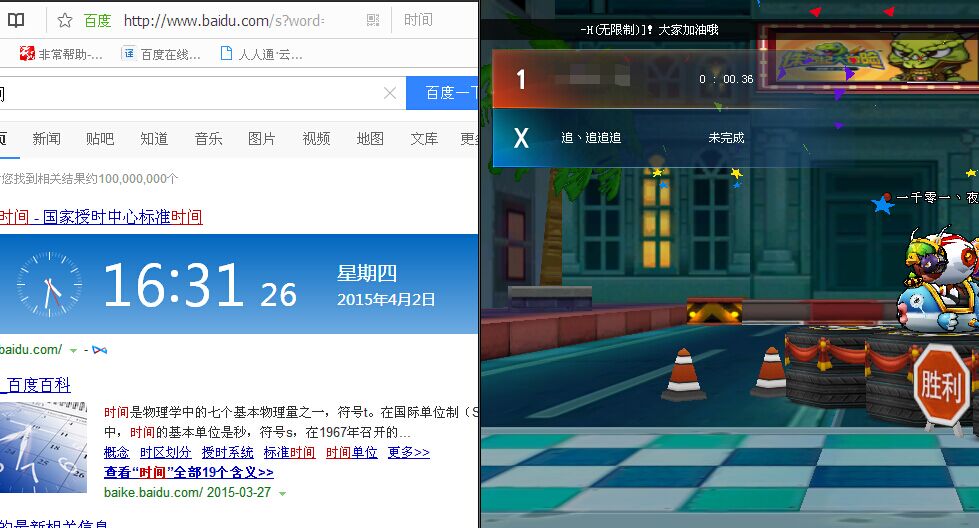Open 非常帮助 bookmark

[x=61, y=54]
